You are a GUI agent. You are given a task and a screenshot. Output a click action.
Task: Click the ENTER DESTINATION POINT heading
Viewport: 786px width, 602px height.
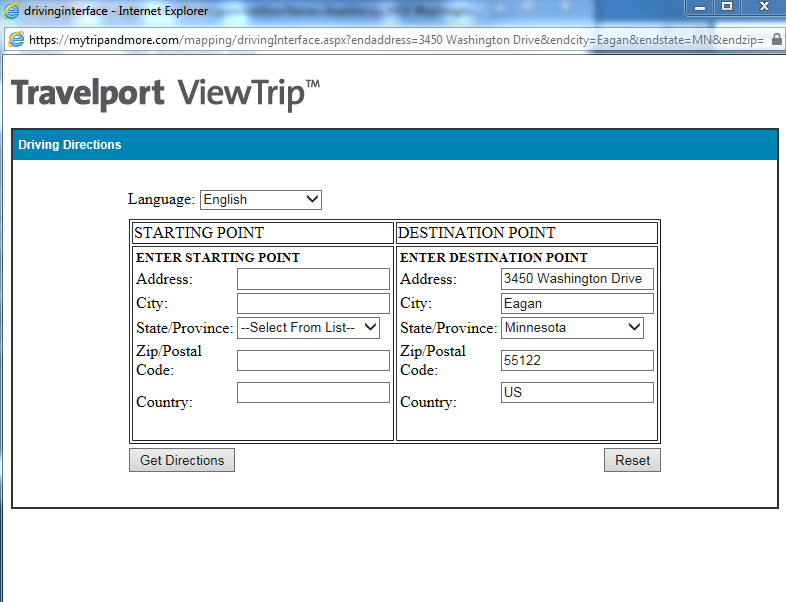494,258
